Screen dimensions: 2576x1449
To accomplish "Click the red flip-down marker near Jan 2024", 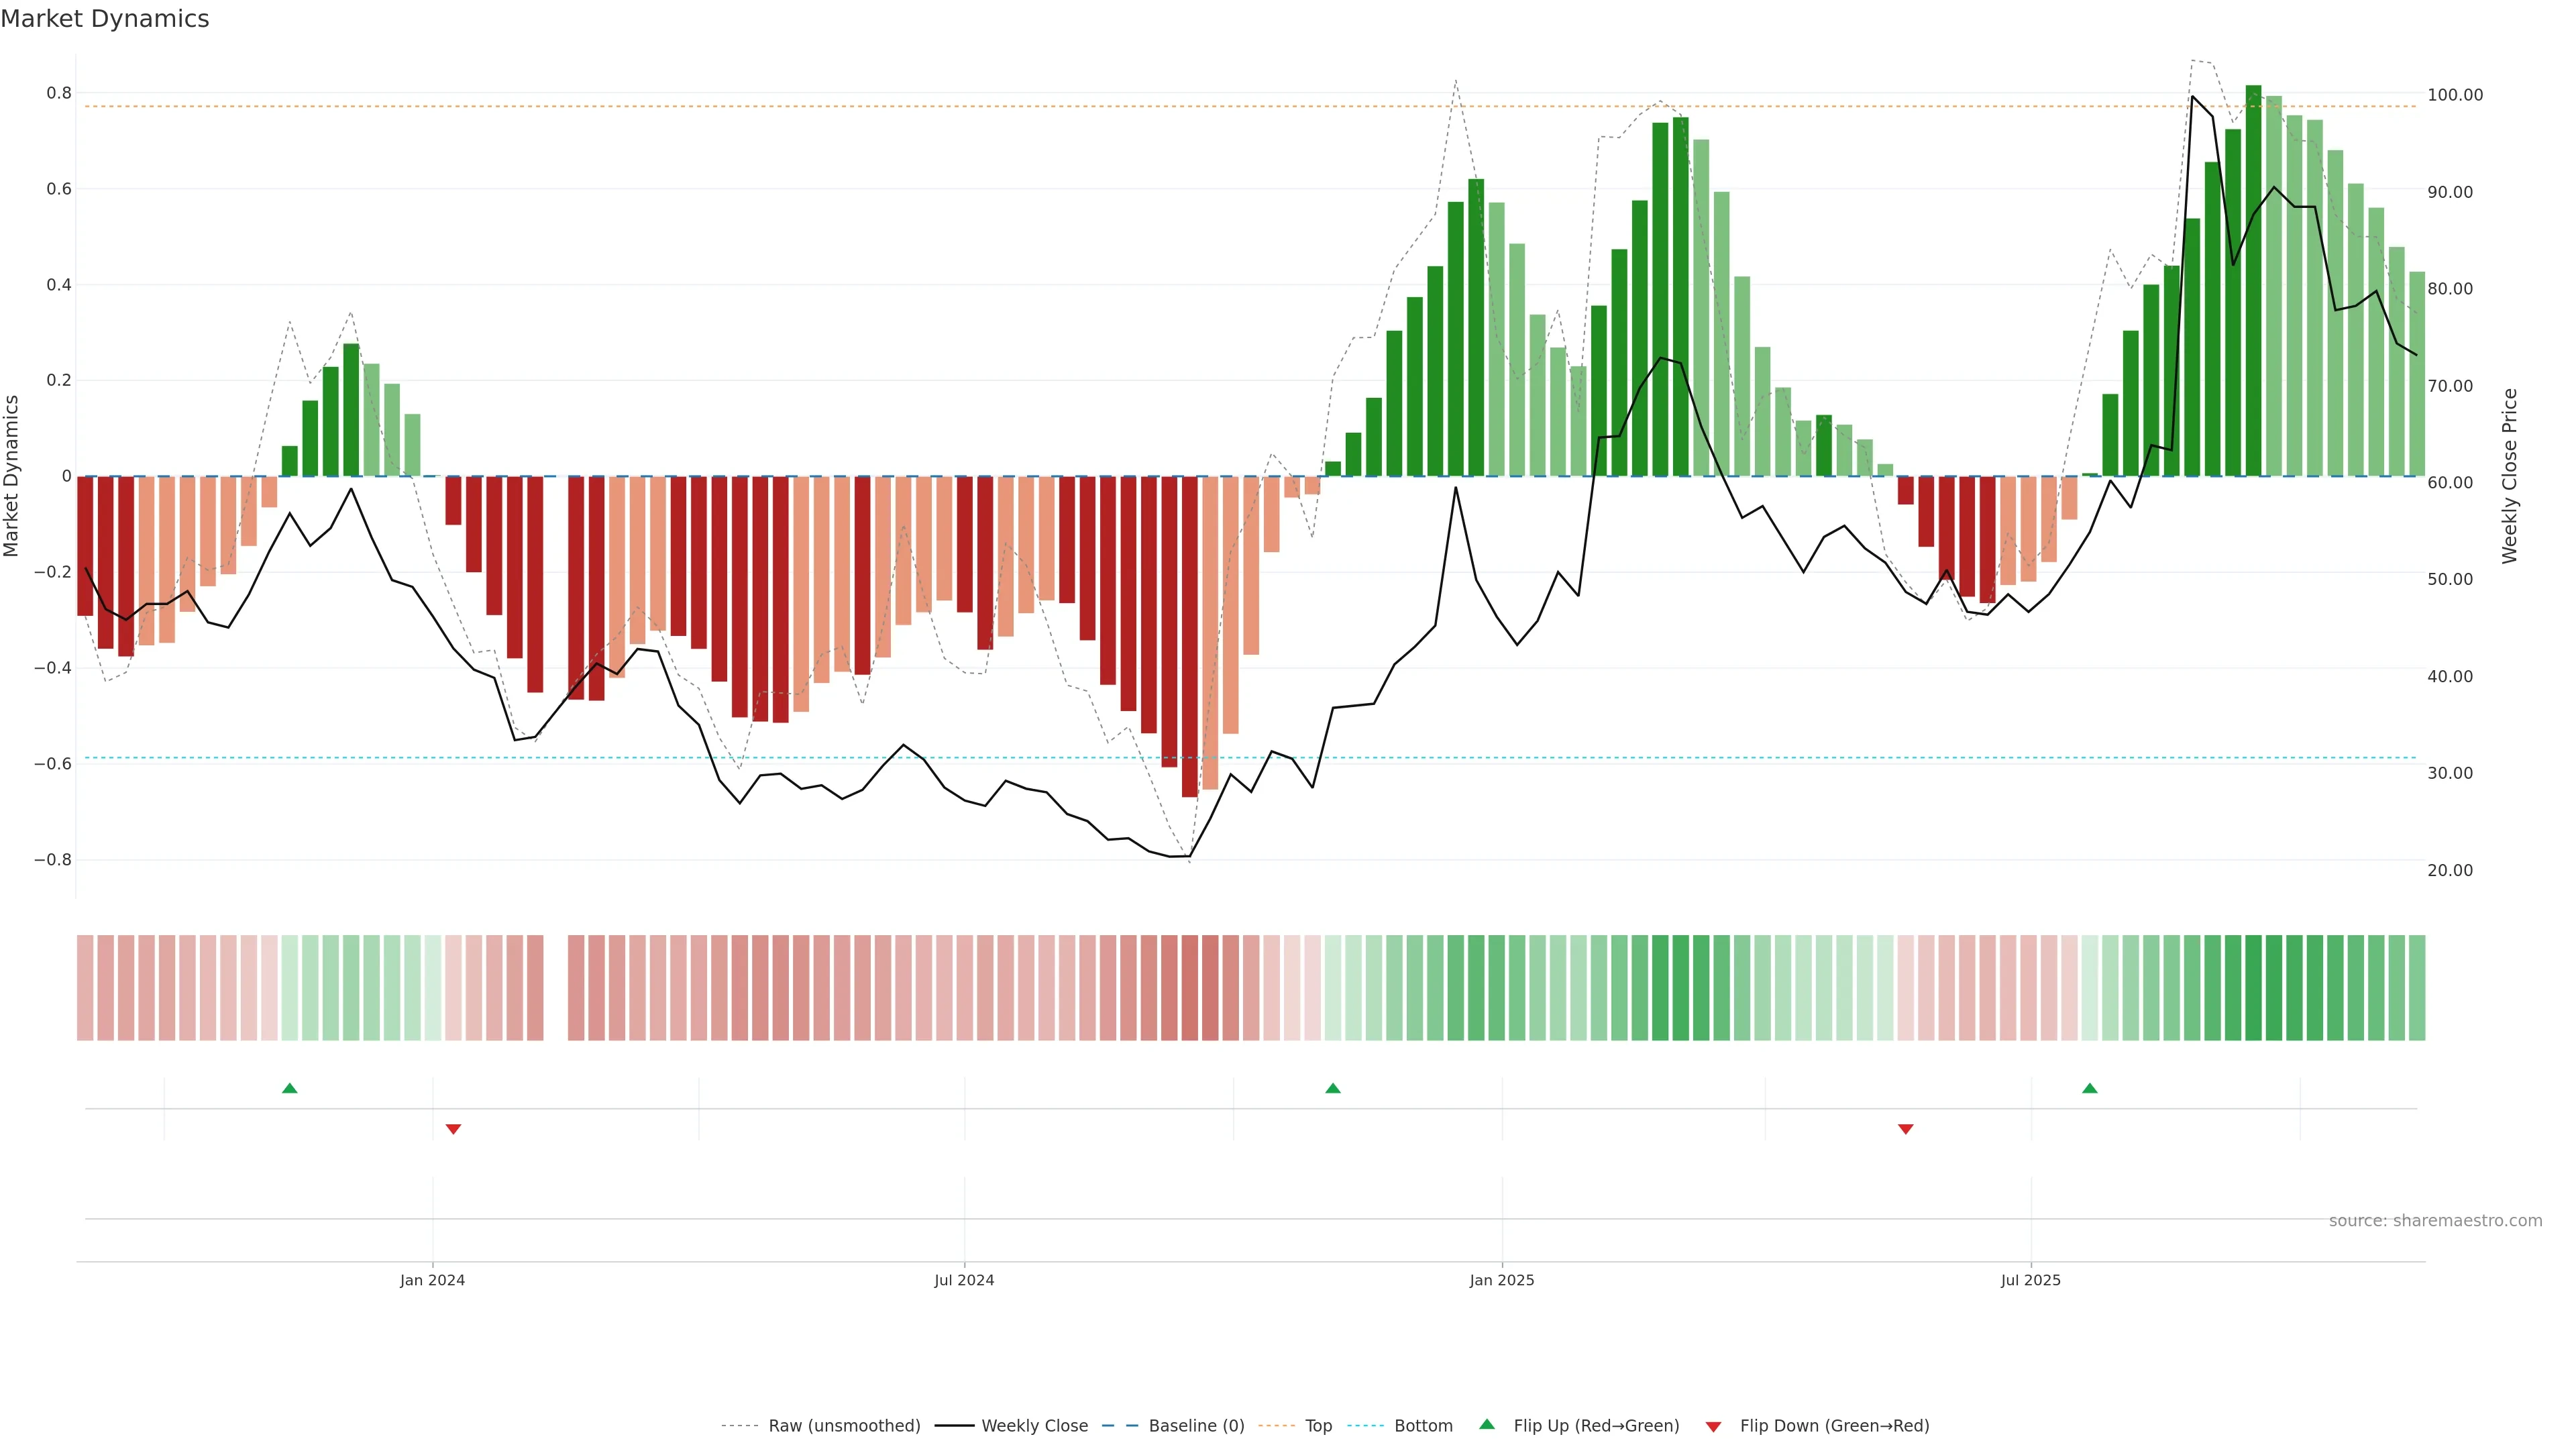I will (453, 1129).
